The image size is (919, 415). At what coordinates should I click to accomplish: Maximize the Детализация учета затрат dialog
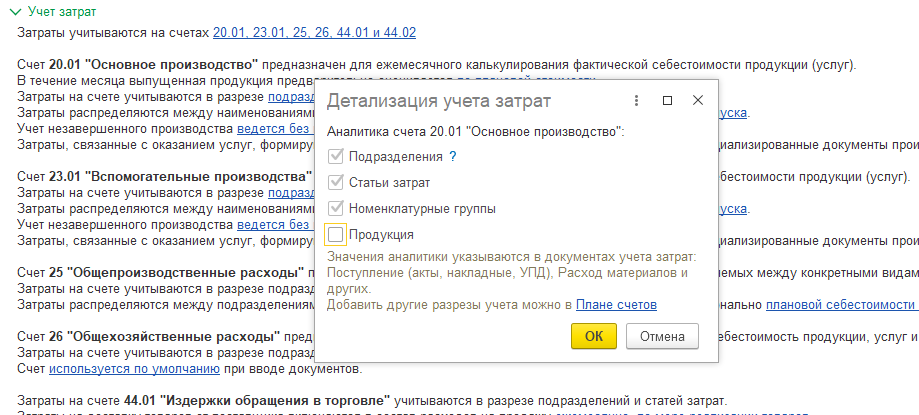pyautogui.click(x=667, y=101)
